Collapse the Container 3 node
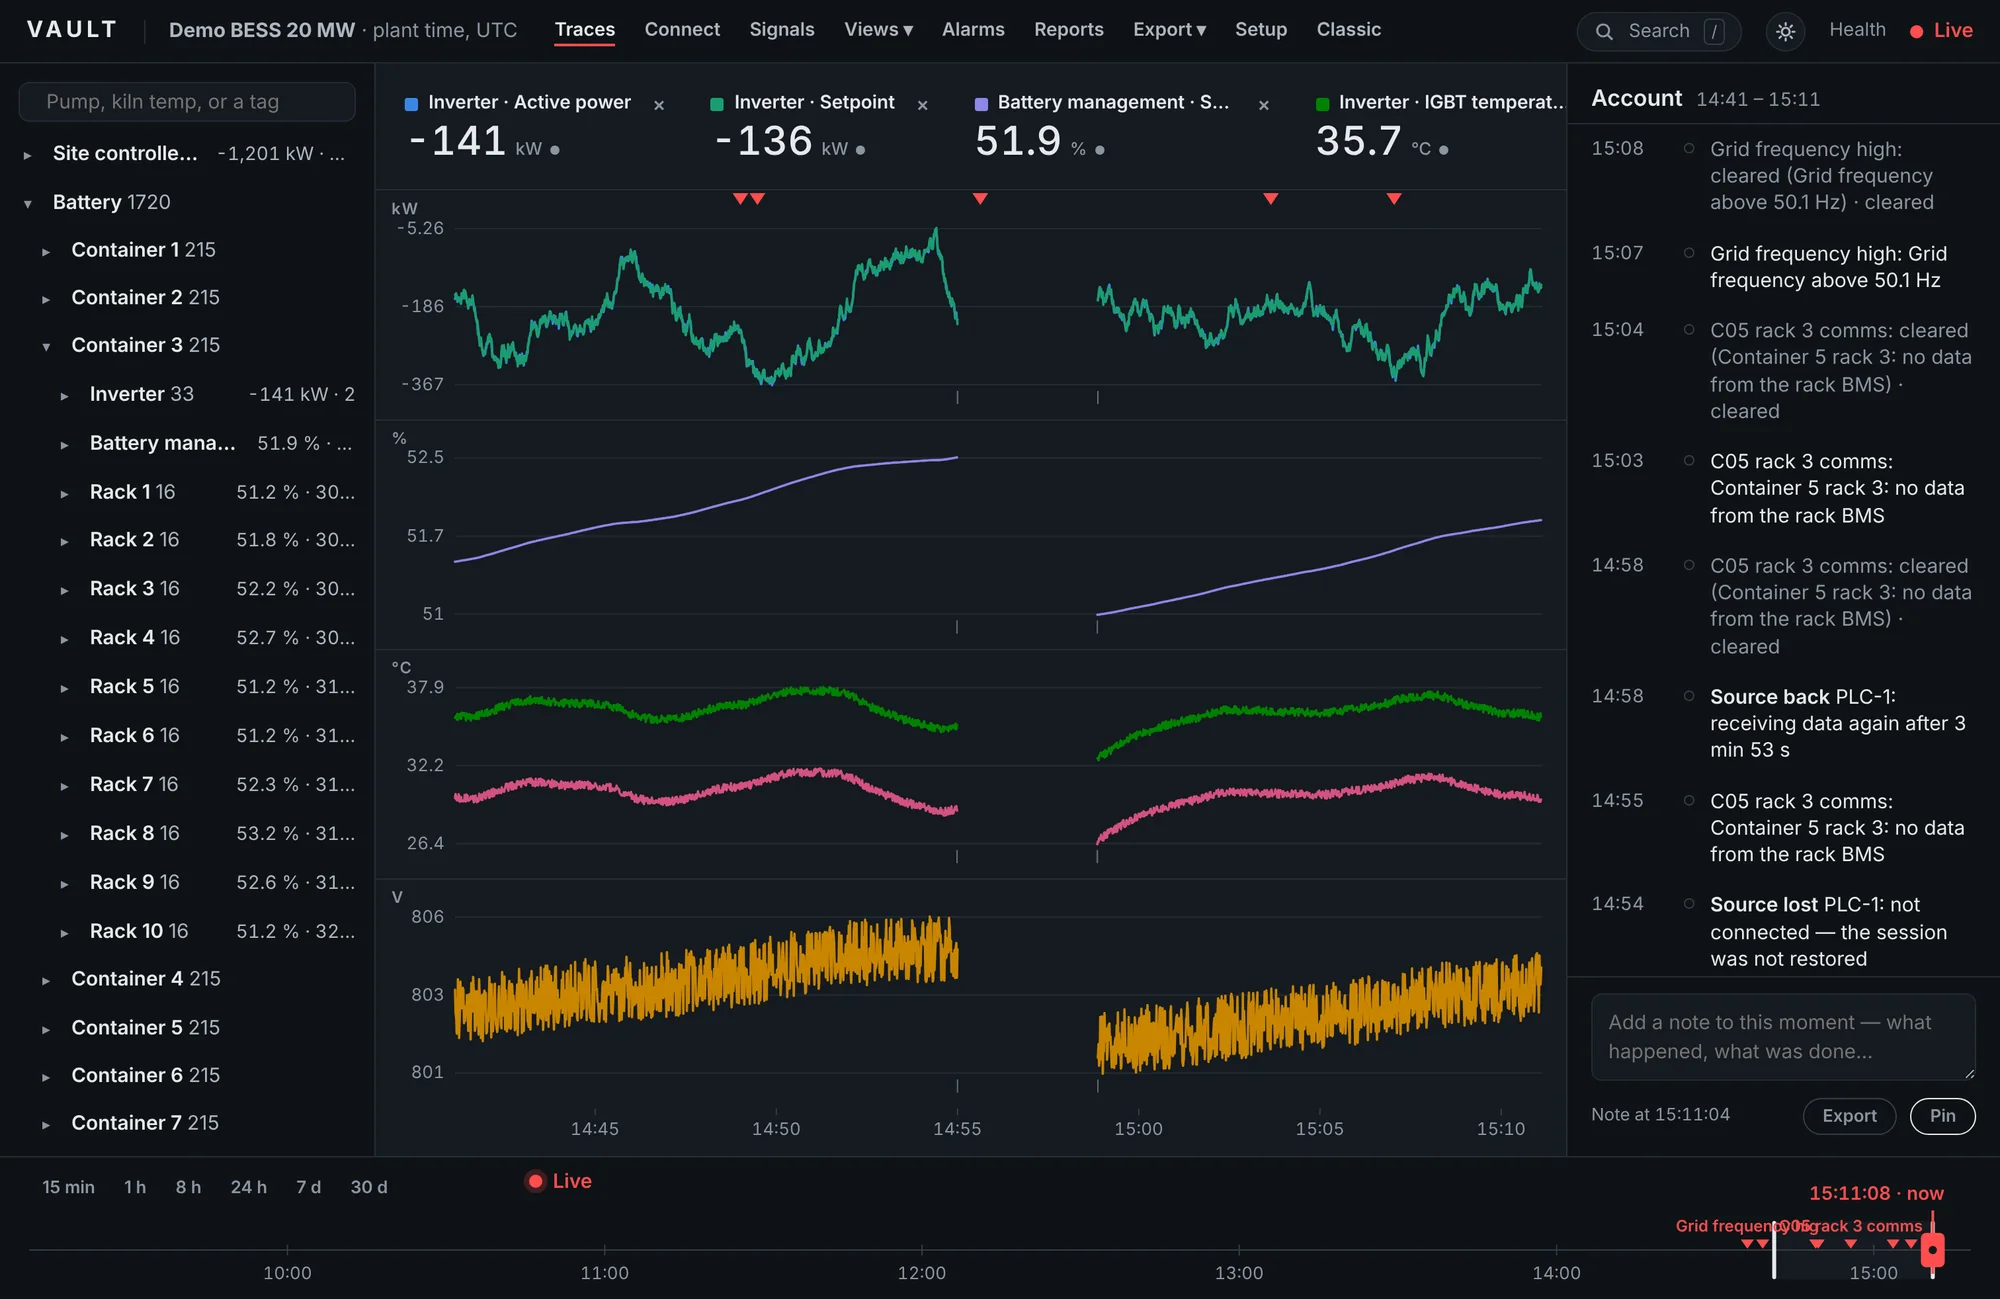The height and width of the screenshot is (1299, 2000). click(x=46, y=347)
